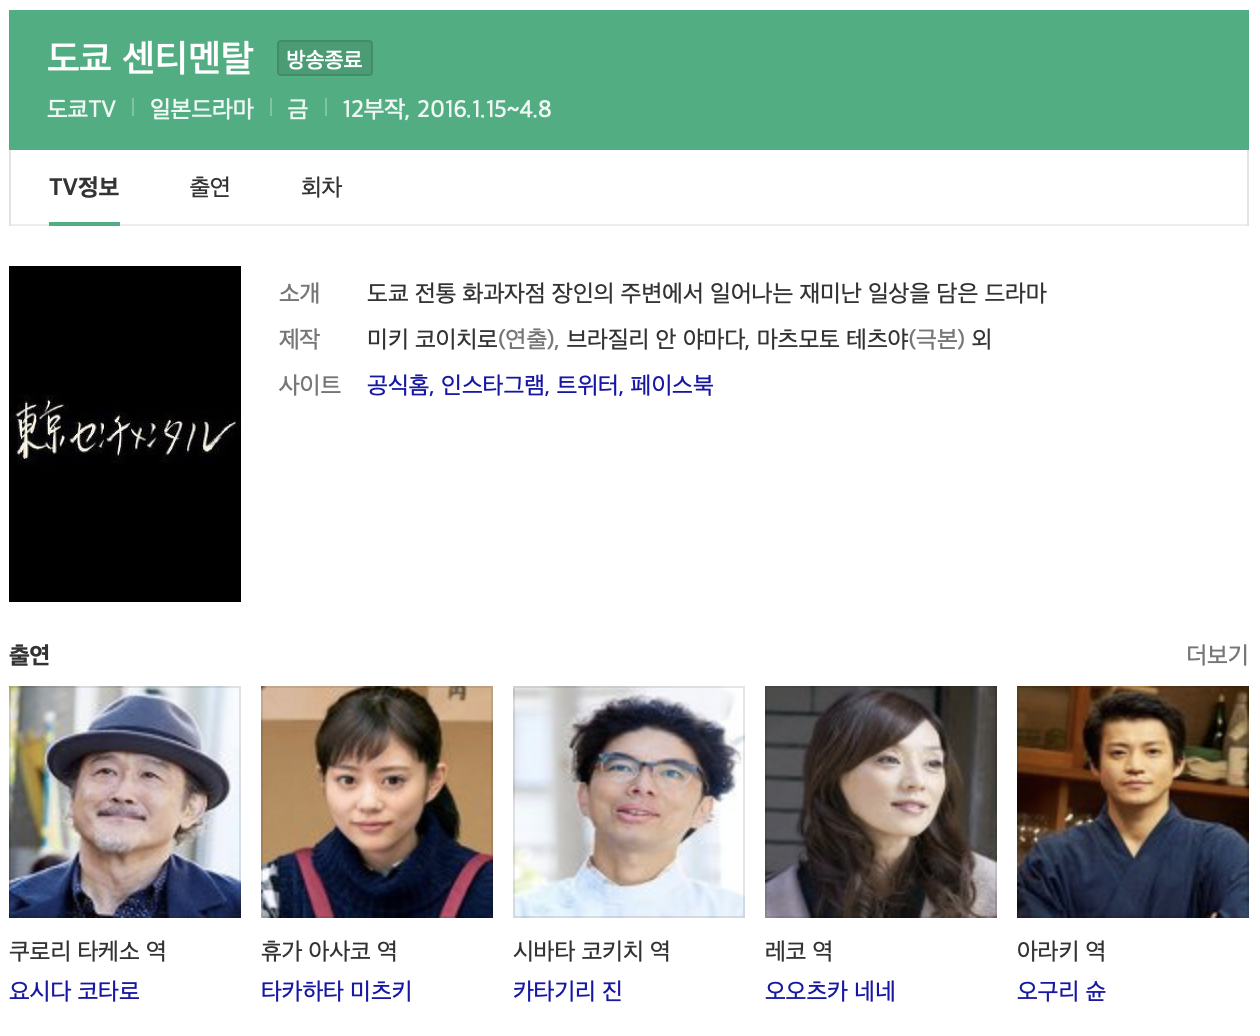Click the director name 미키 코이치로
Screen dimensions: 1260x1036
(432, 339)
